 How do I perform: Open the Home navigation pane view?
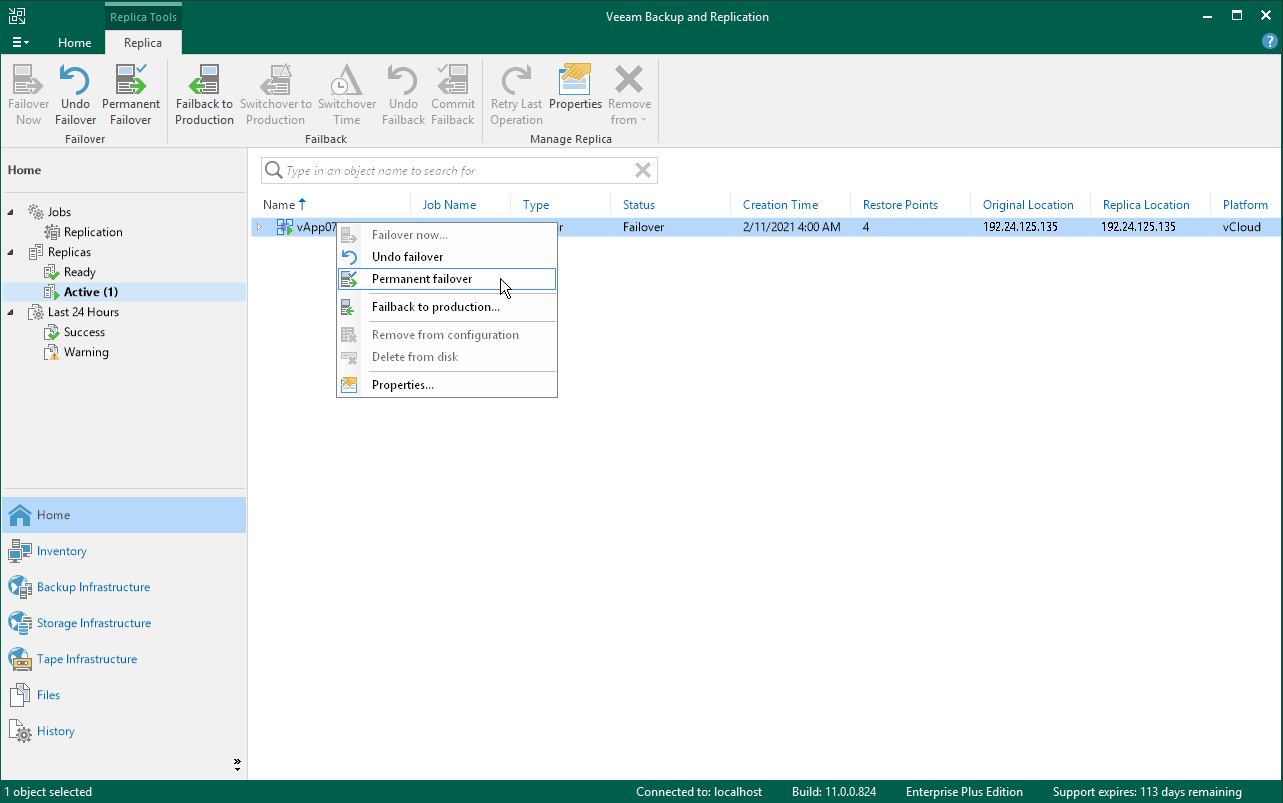[123, 515]
